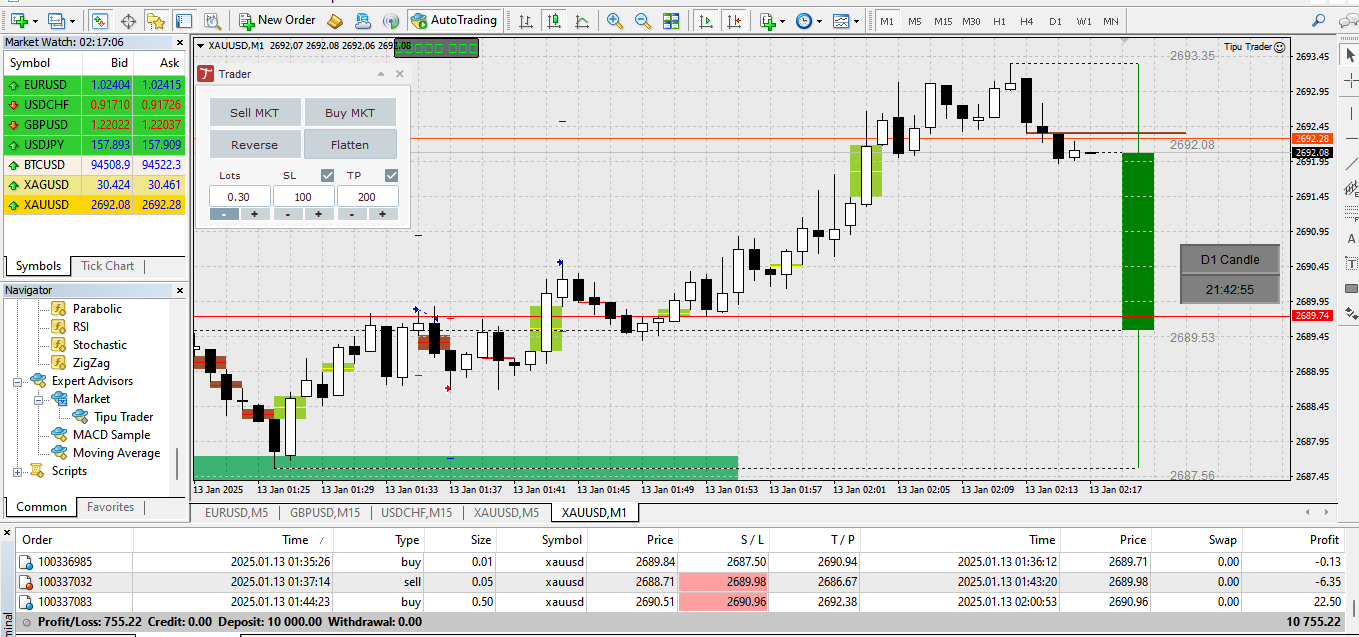Screen dimensions: 1359x637
Task: Switch chart to candlestick display icon
Action: pos(555,20)
